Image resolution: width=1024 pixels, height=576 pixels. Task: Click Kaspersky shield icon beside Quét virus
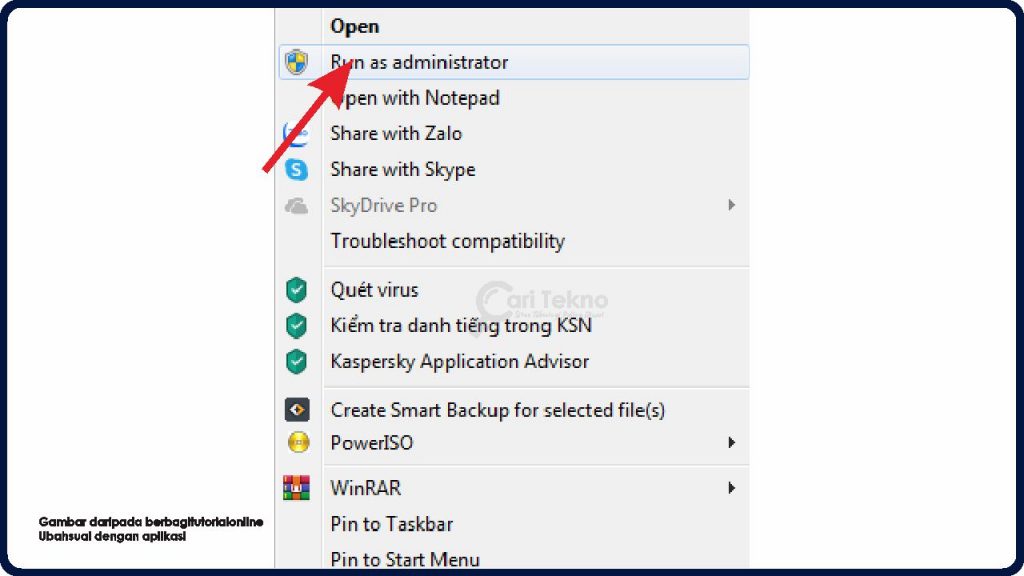click(x=296, y=291)
